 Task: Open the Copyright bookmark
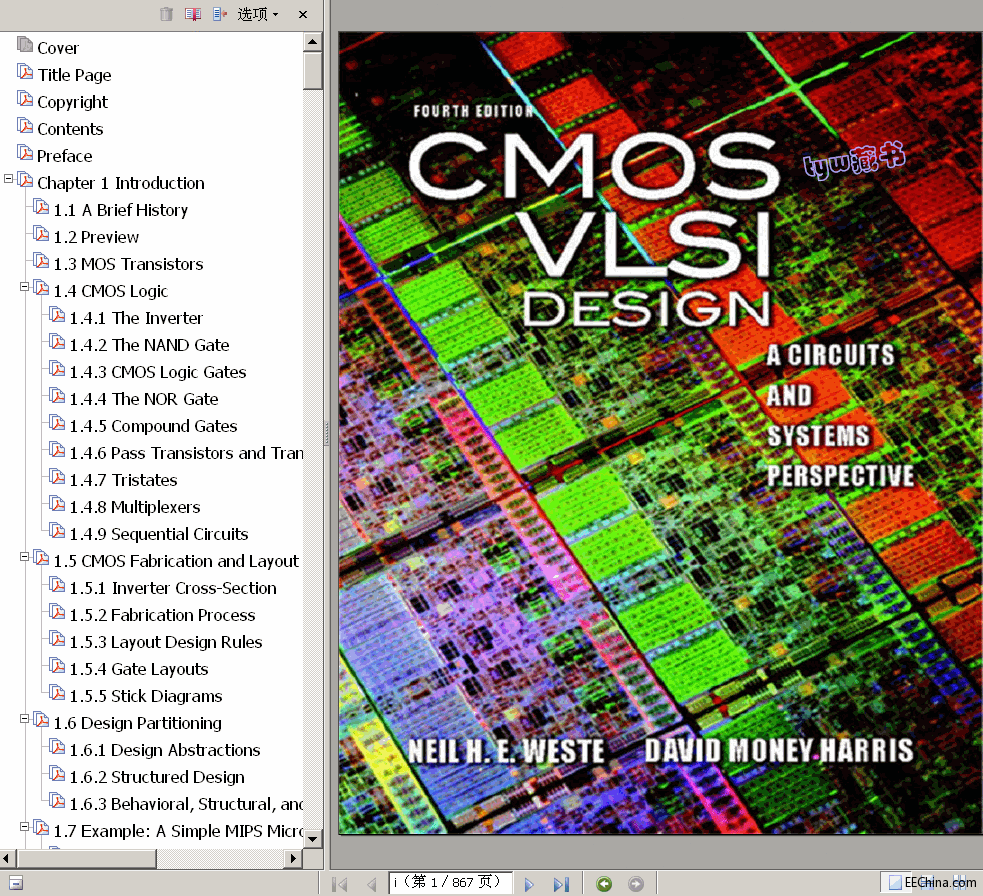(70, 101)
